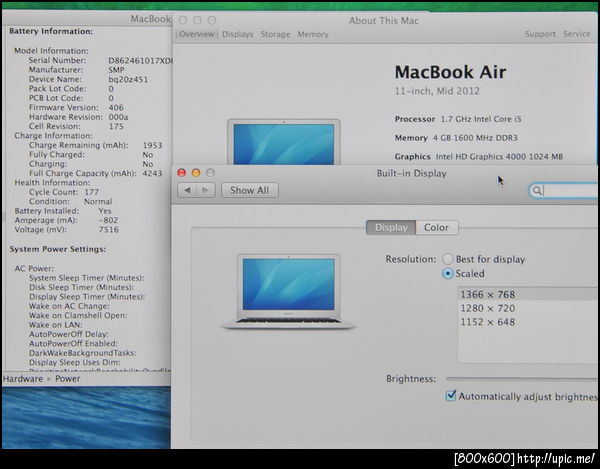Viewport: 600px width, 469px height.
Task: Click the Serial Number value D862461017XD
Action: (x=140, y=60)
